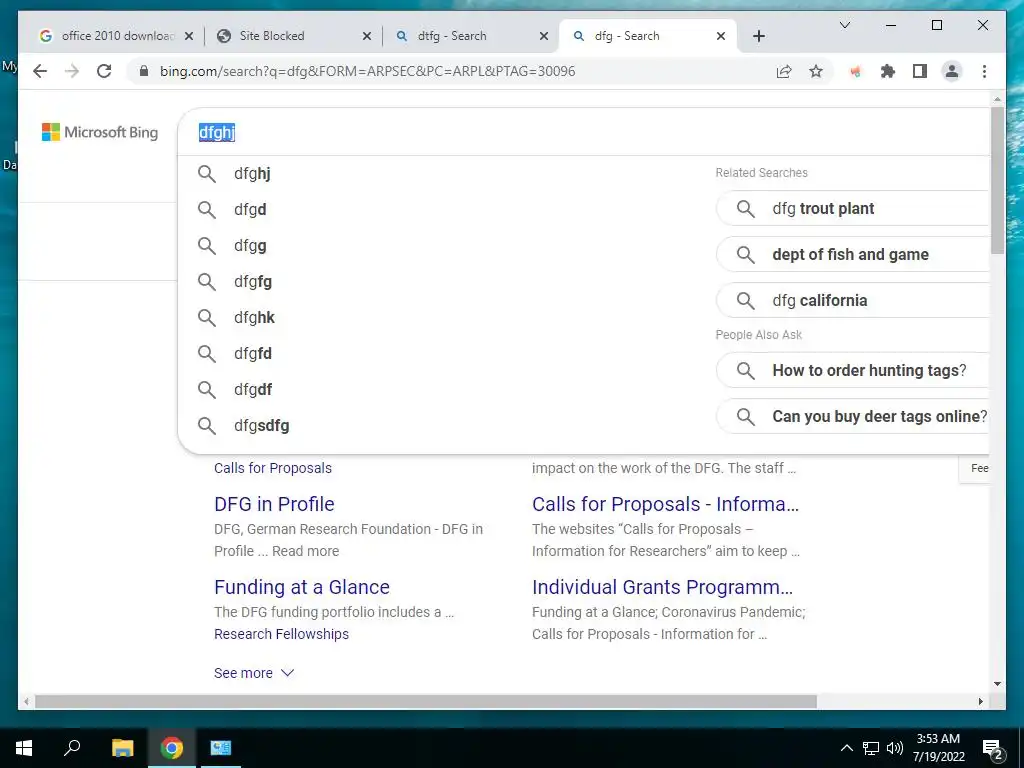Open the 'Research Fellowships' link
The width and height of the screenshot is (1024, 768).
click(x=281, y=634)
